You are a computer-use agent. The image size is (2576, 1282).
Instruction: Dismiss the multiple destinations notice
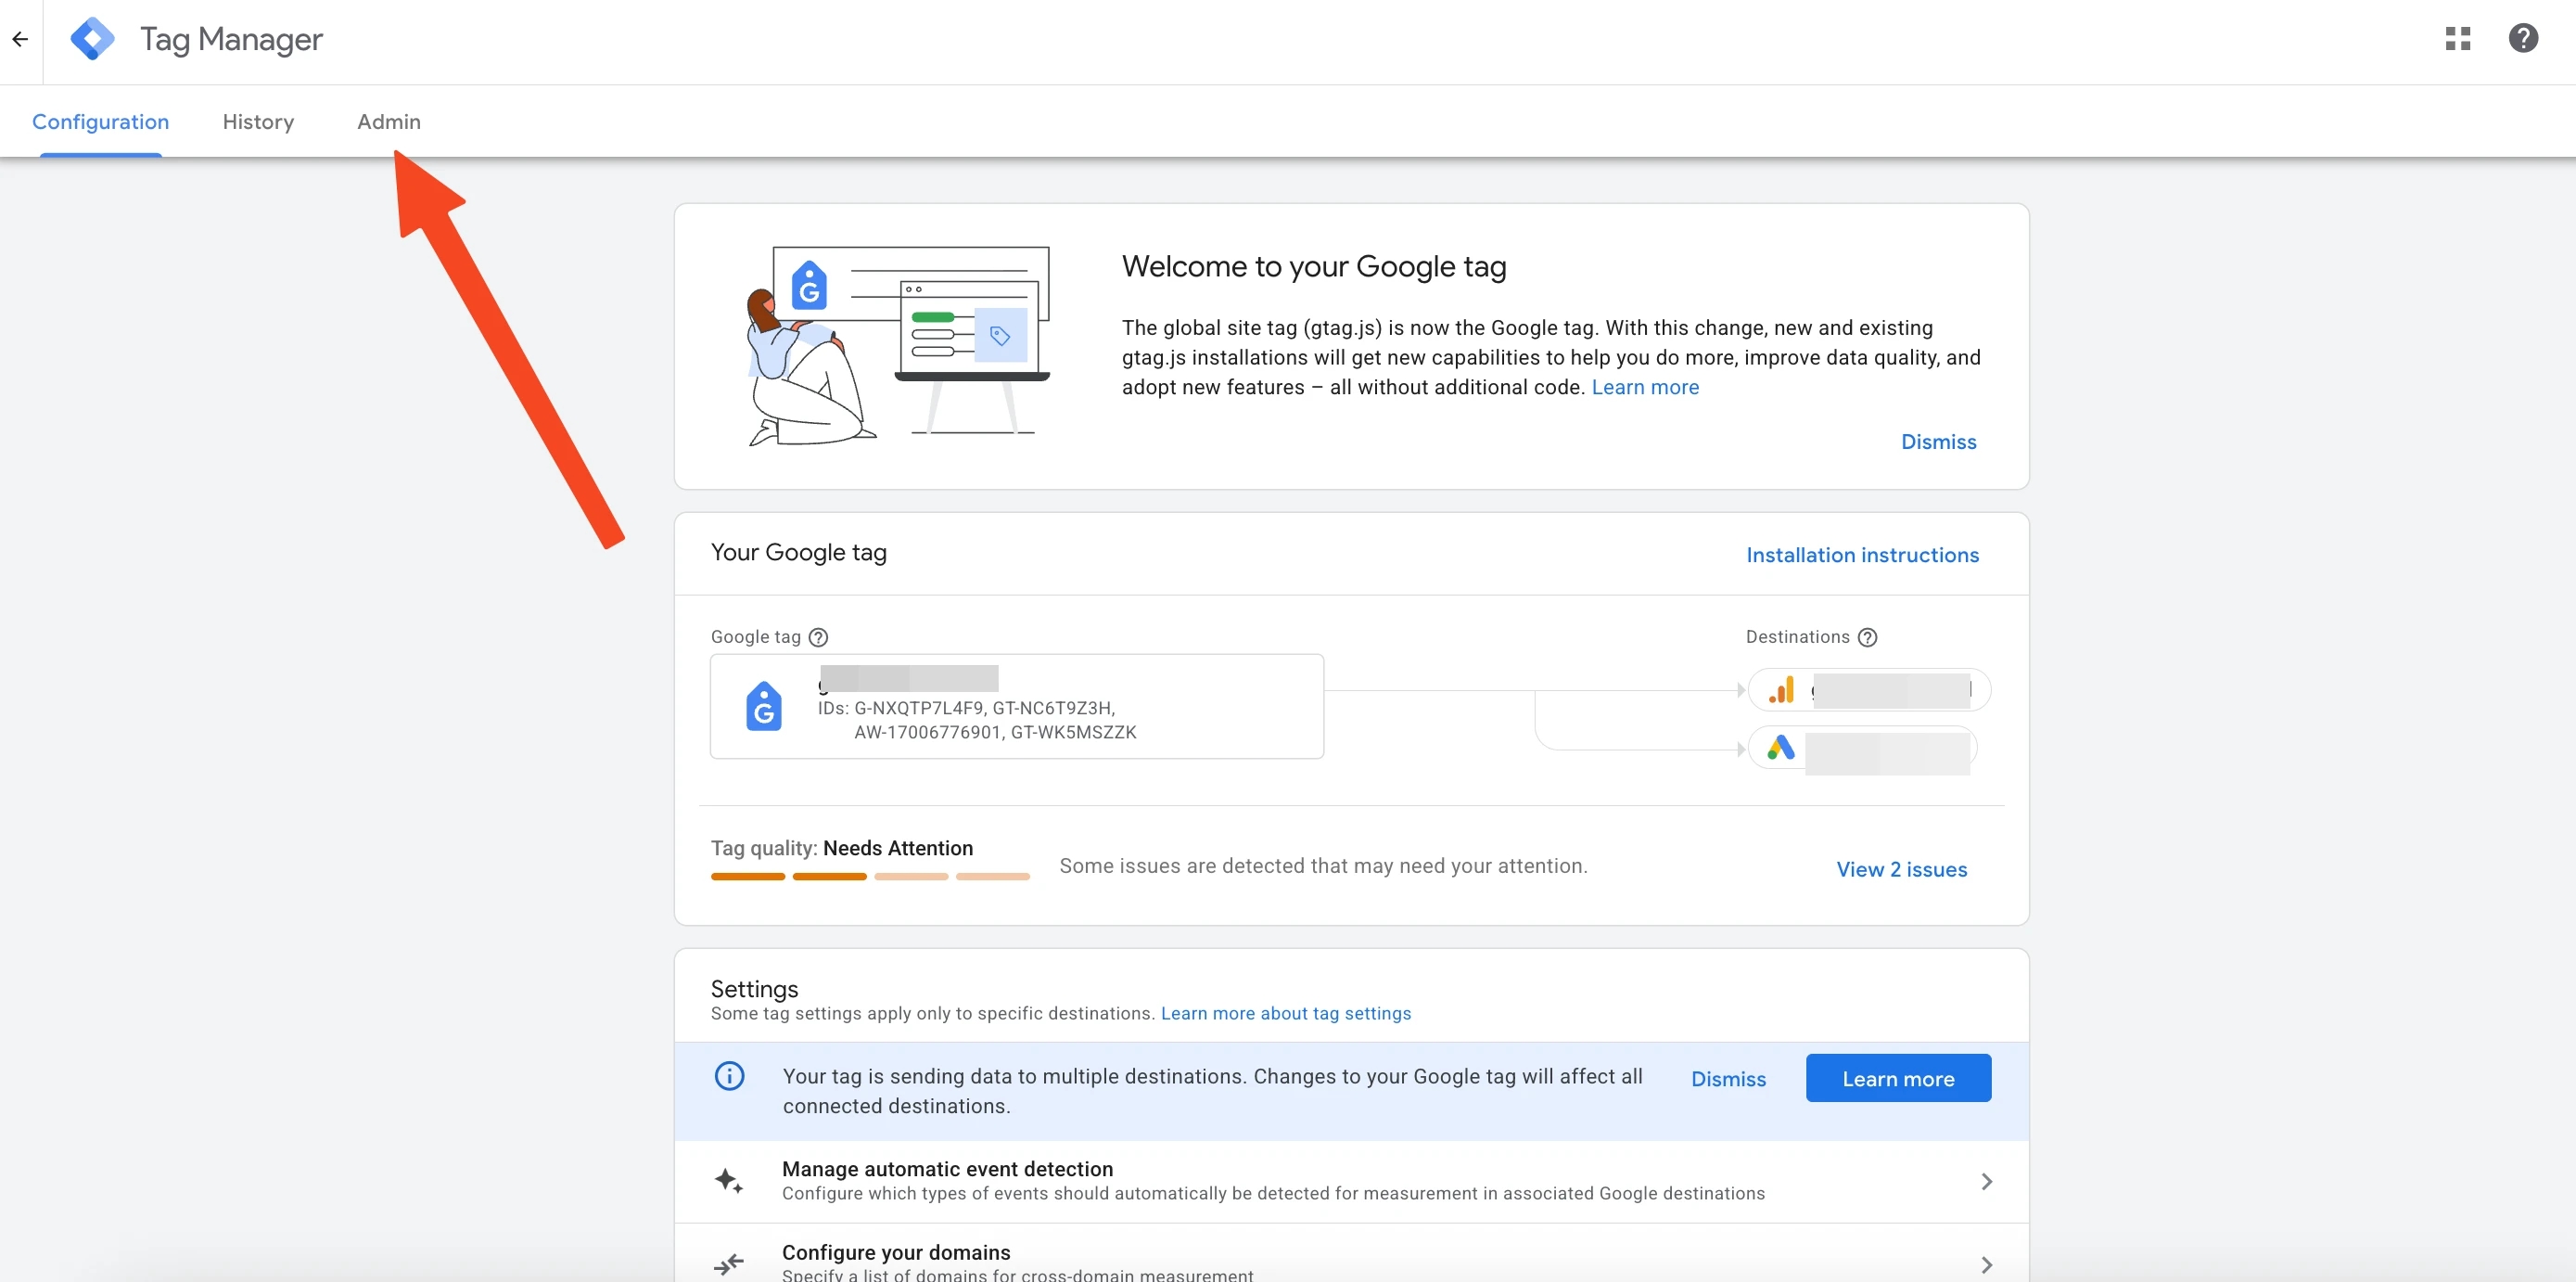point(1728,1079)
